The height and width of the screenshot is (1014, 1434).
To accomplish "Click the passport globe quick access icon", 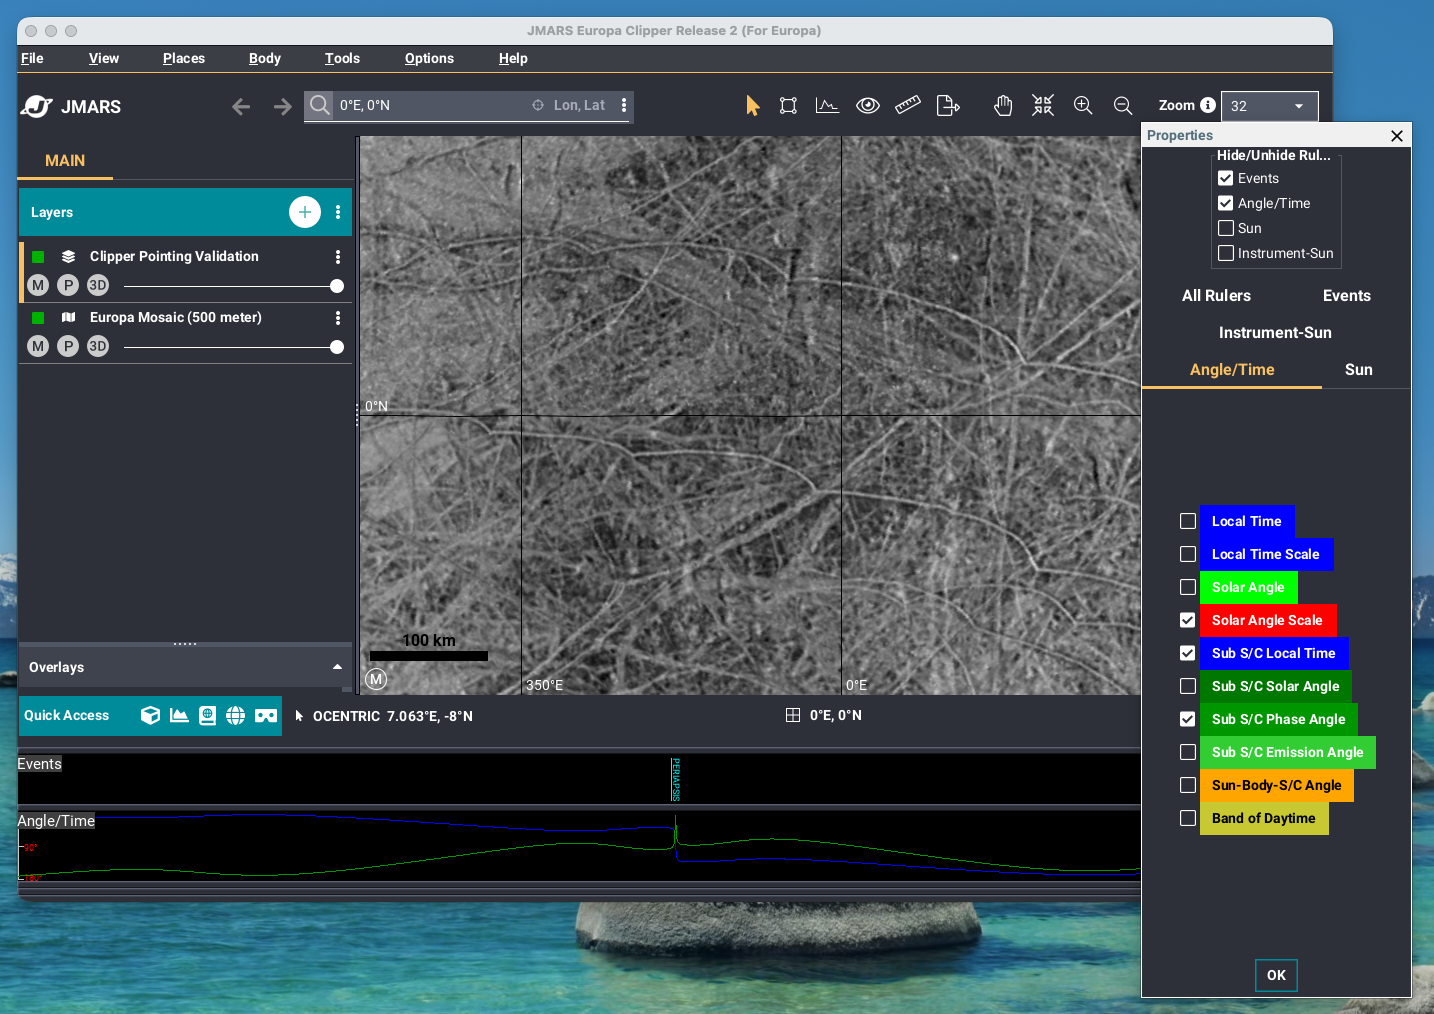I will pos(207,715).
